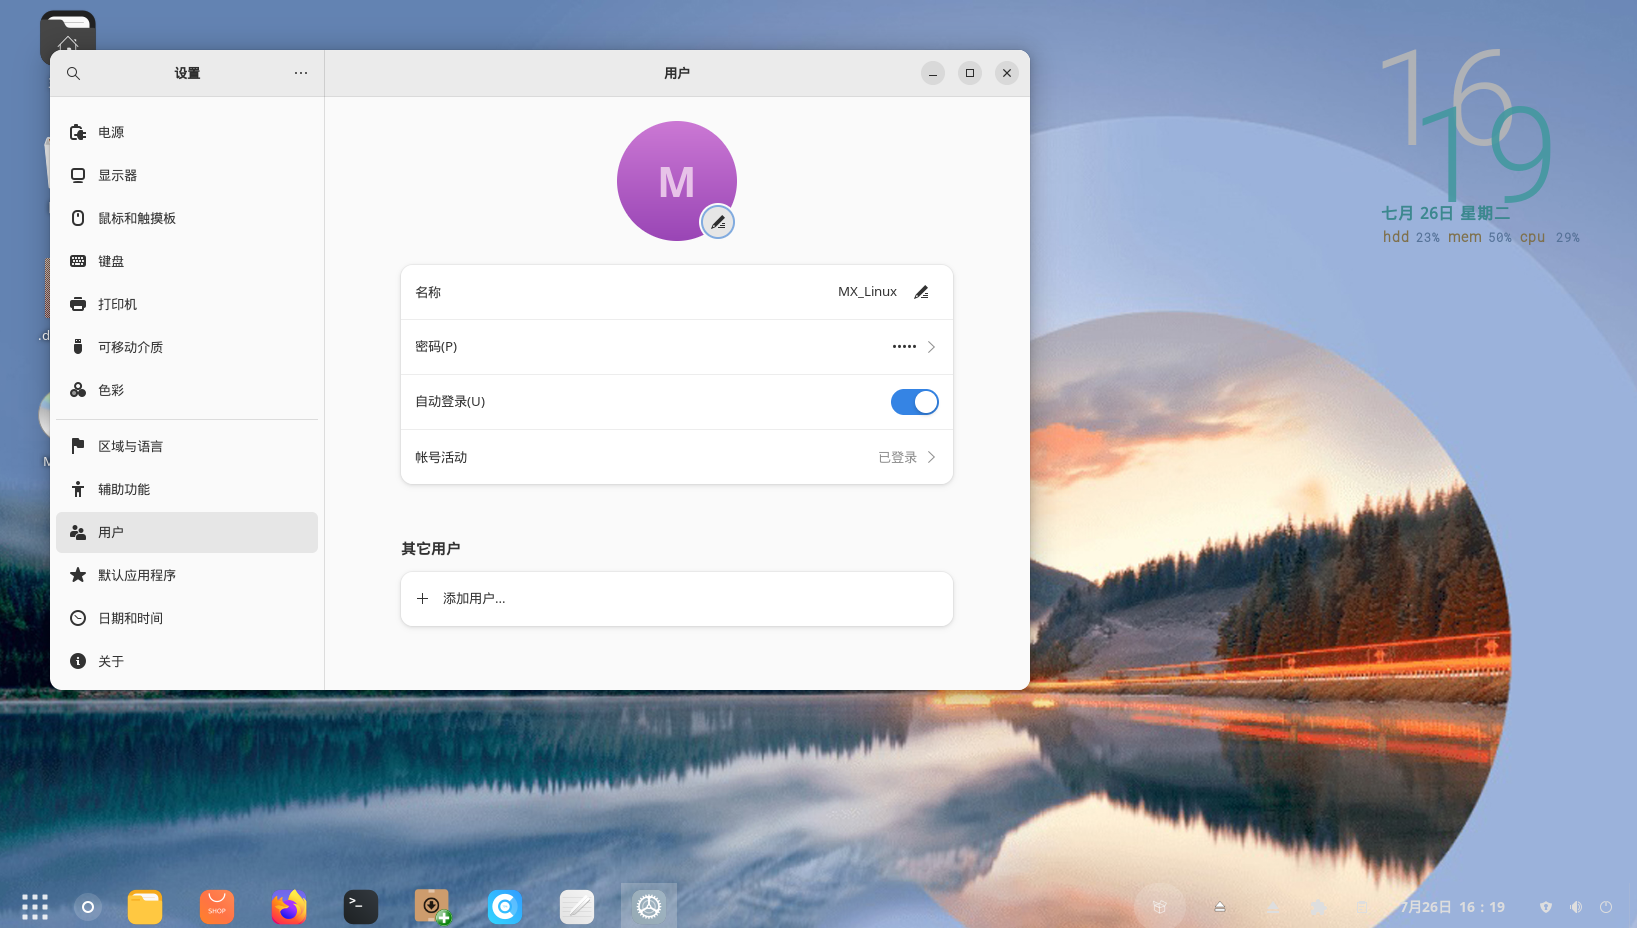1637x928 pixels.
Task: Click the 显示器 display icon in sidebar
Action: tap(78, 175)
